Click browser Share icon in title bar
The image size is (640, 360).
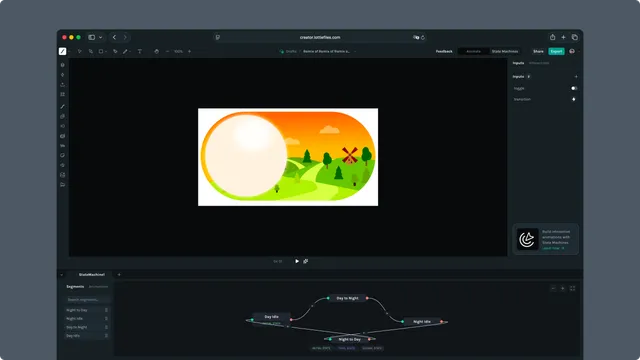coord(552,37)
